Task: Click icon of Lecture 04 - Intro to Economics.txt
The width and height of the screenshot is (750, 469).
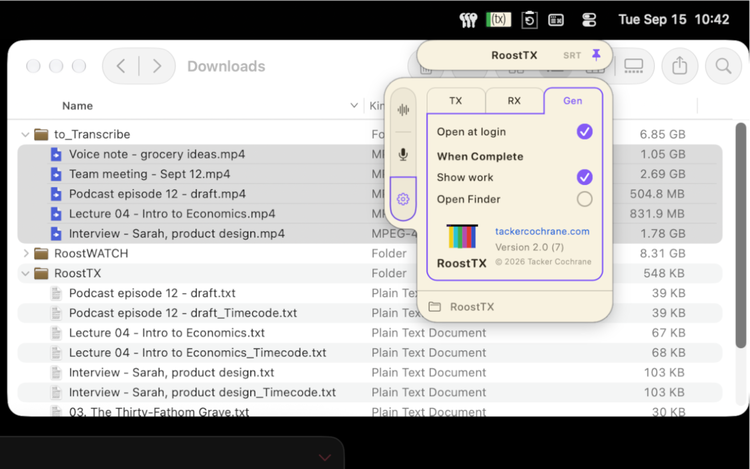Action: point(56,333)
